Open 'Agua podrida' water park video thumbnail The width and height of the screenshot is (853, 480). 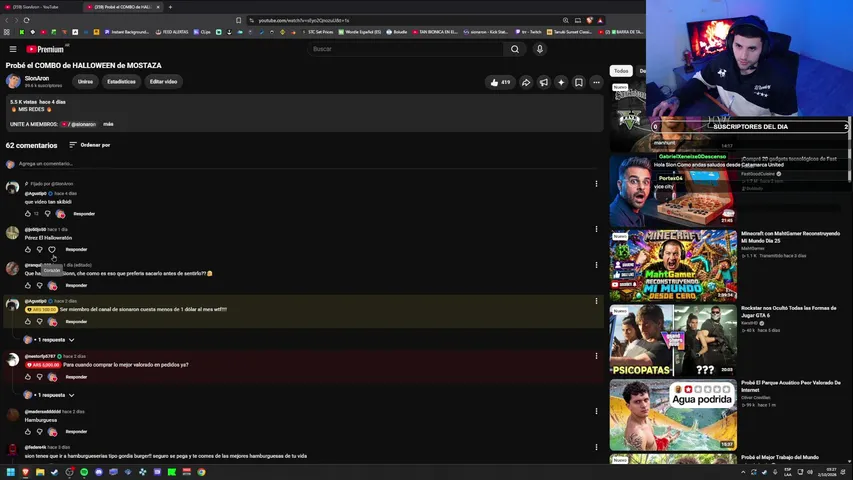coord(673,415)
